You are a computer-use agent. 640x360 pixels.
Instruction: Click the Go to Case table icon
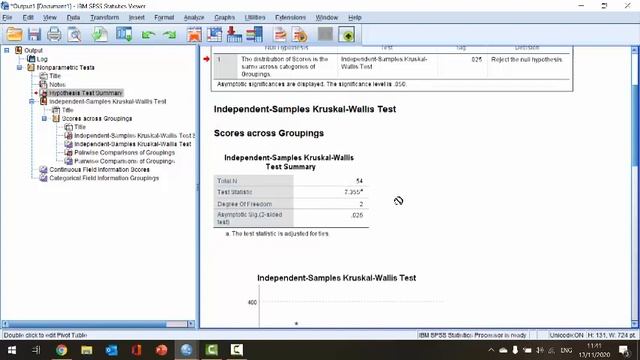(x=214, y=34)
